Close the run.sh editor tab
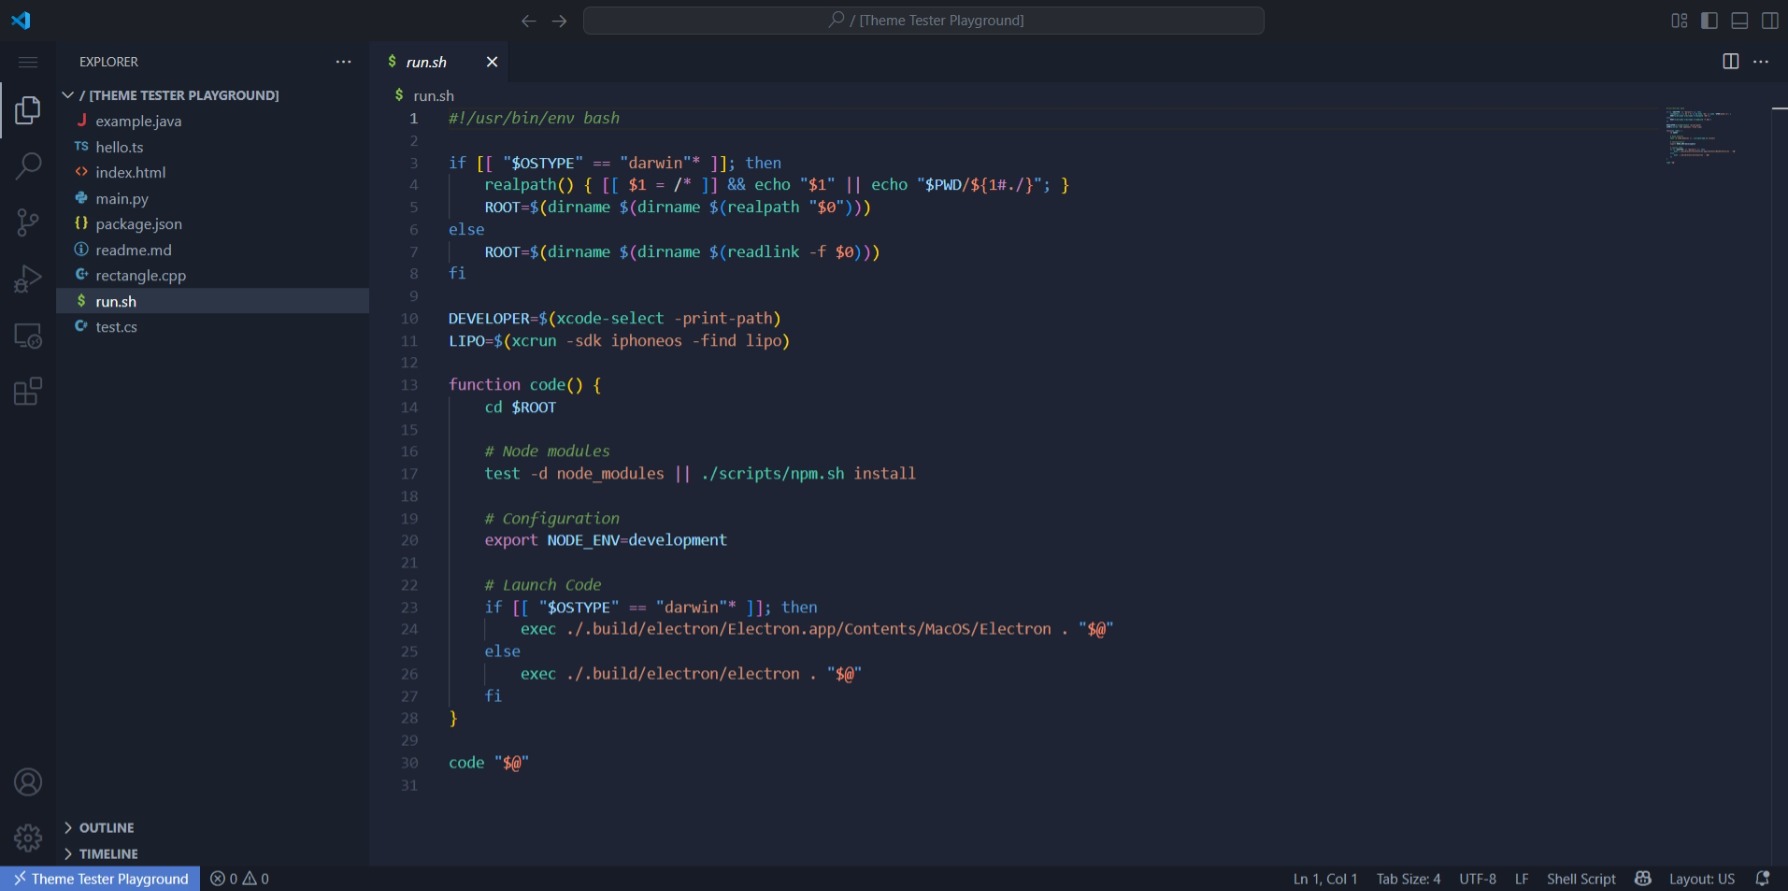This screenshot has height=891, width=1788. tap(492, 62)
